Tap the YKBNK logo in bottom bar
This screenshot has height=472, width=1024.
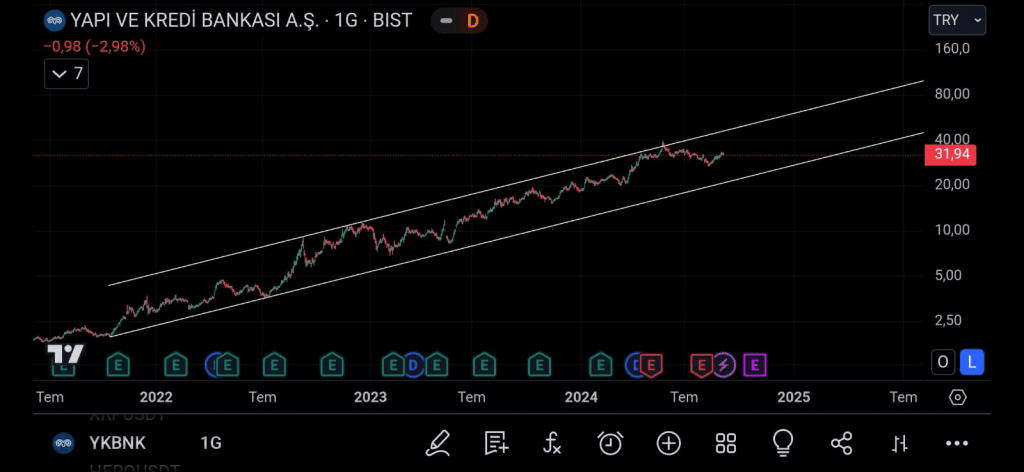click(63, 443)
